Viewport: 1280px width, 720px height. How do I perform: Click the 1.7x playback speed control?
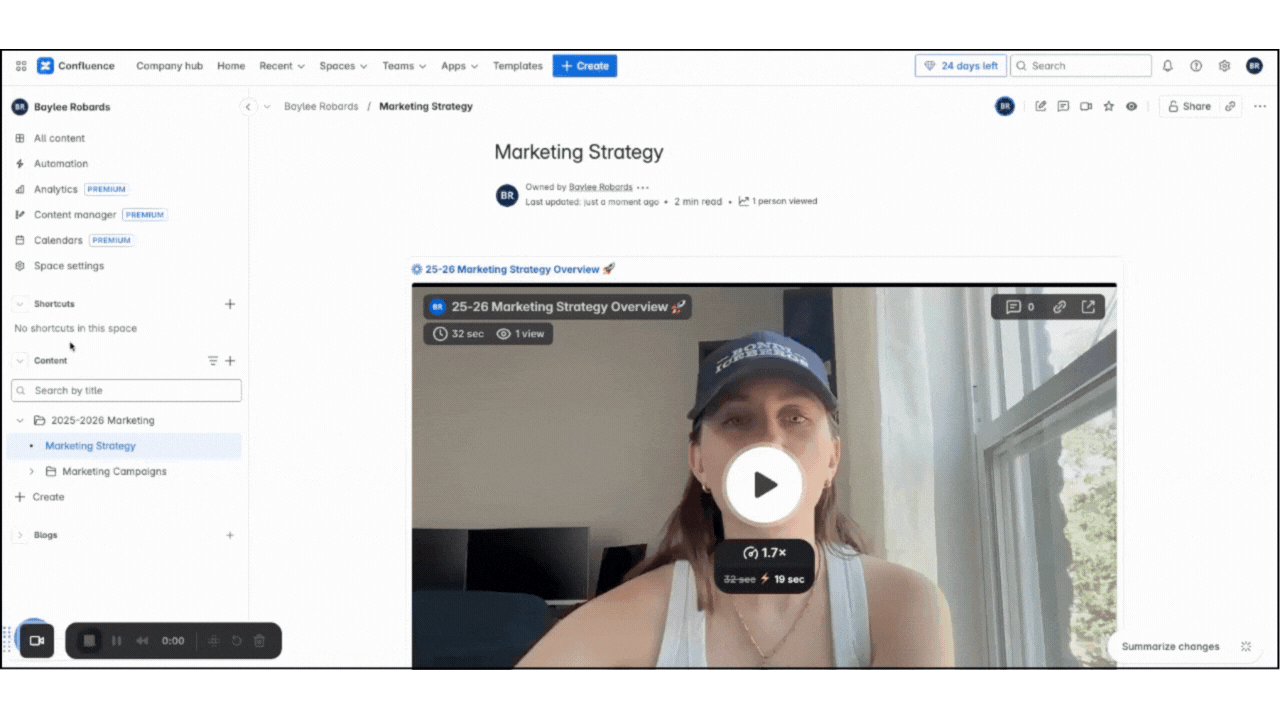[x=764, y=552]
